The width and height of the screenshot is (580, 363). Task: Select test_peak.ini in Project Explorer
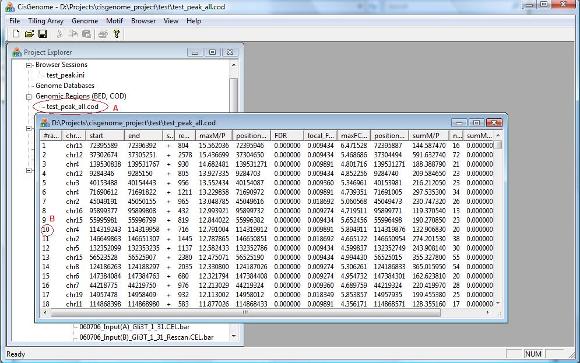click(65, 75)
